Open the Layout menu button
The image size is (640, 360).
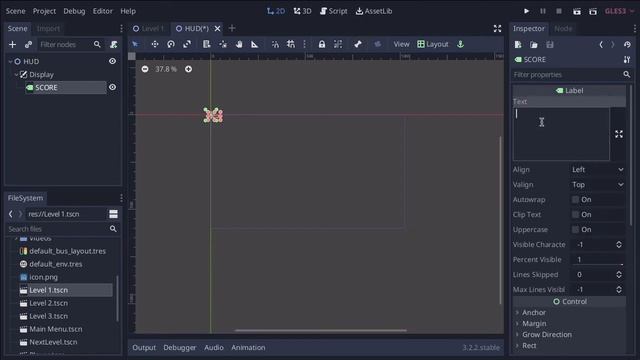[433, 44]
